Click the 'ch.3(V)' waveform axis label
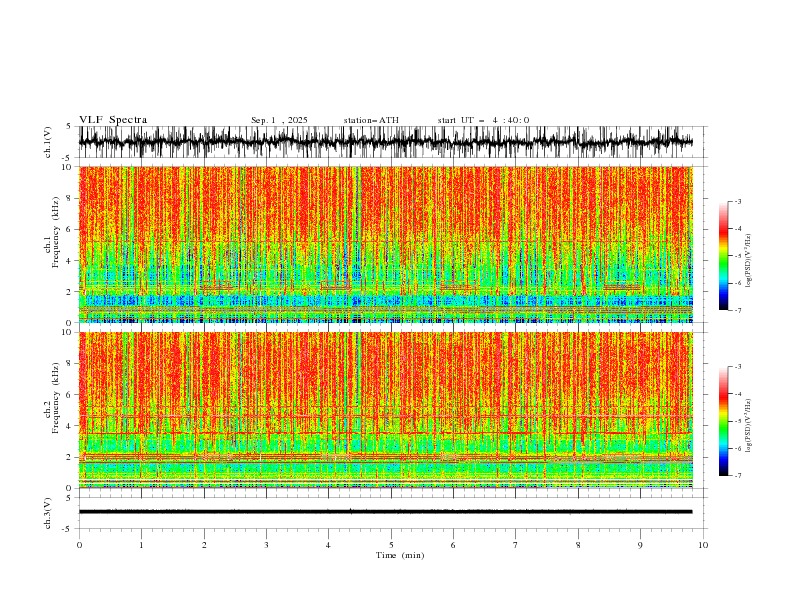Screen dimensions: 792x612 (48, 513)
